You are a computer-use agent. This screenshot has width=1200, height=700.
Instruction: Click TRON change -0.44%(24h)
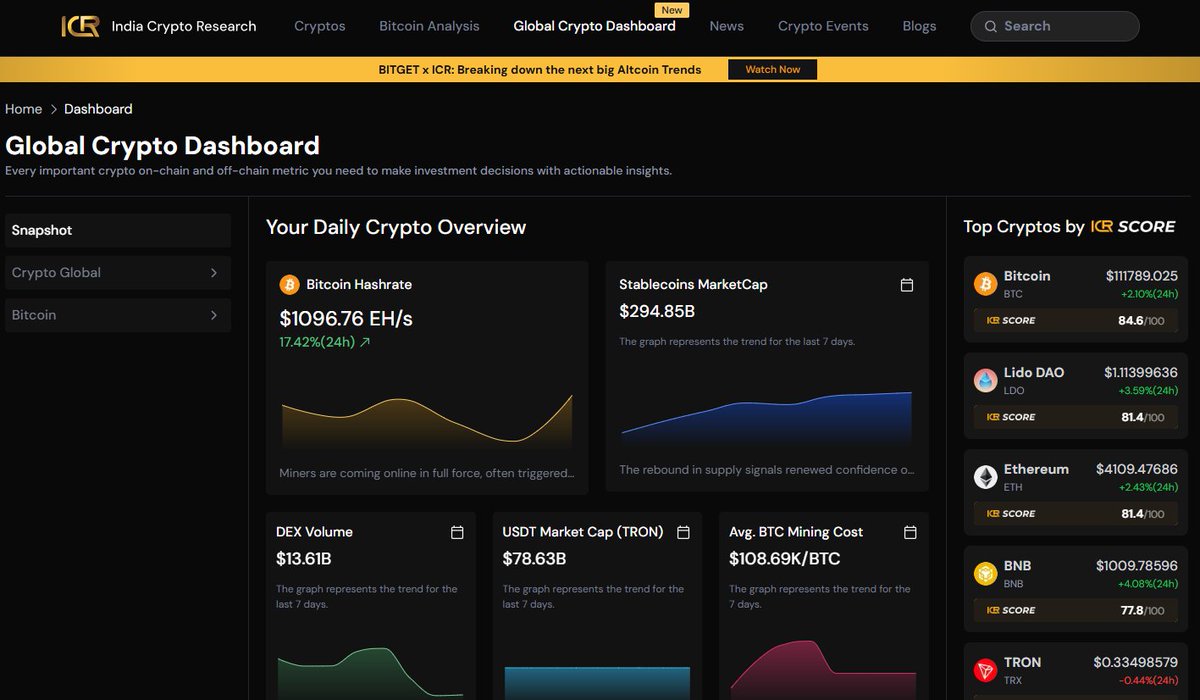(1149, 680)
